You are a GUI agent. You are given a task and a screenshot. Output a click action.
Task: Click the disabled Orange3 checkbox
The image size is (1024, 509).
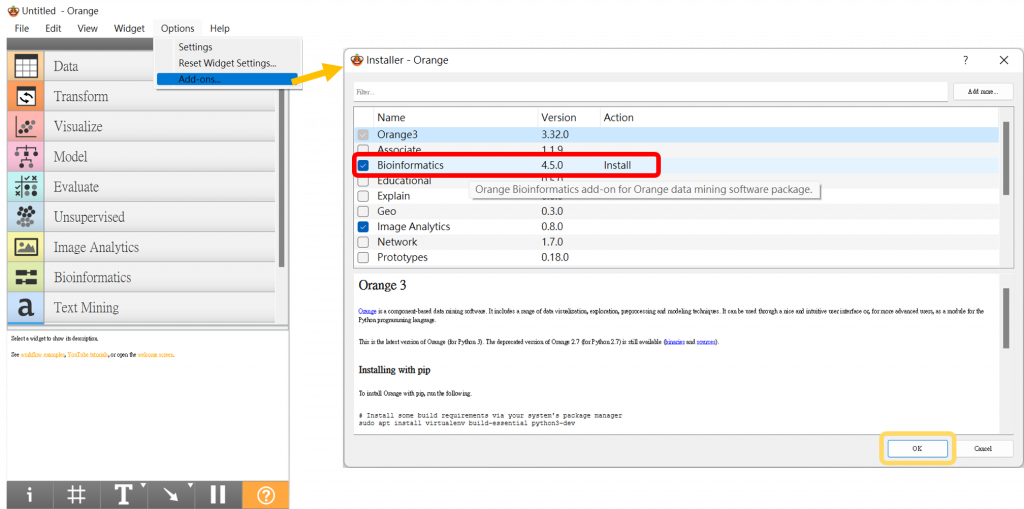click(x=363, y=135)
